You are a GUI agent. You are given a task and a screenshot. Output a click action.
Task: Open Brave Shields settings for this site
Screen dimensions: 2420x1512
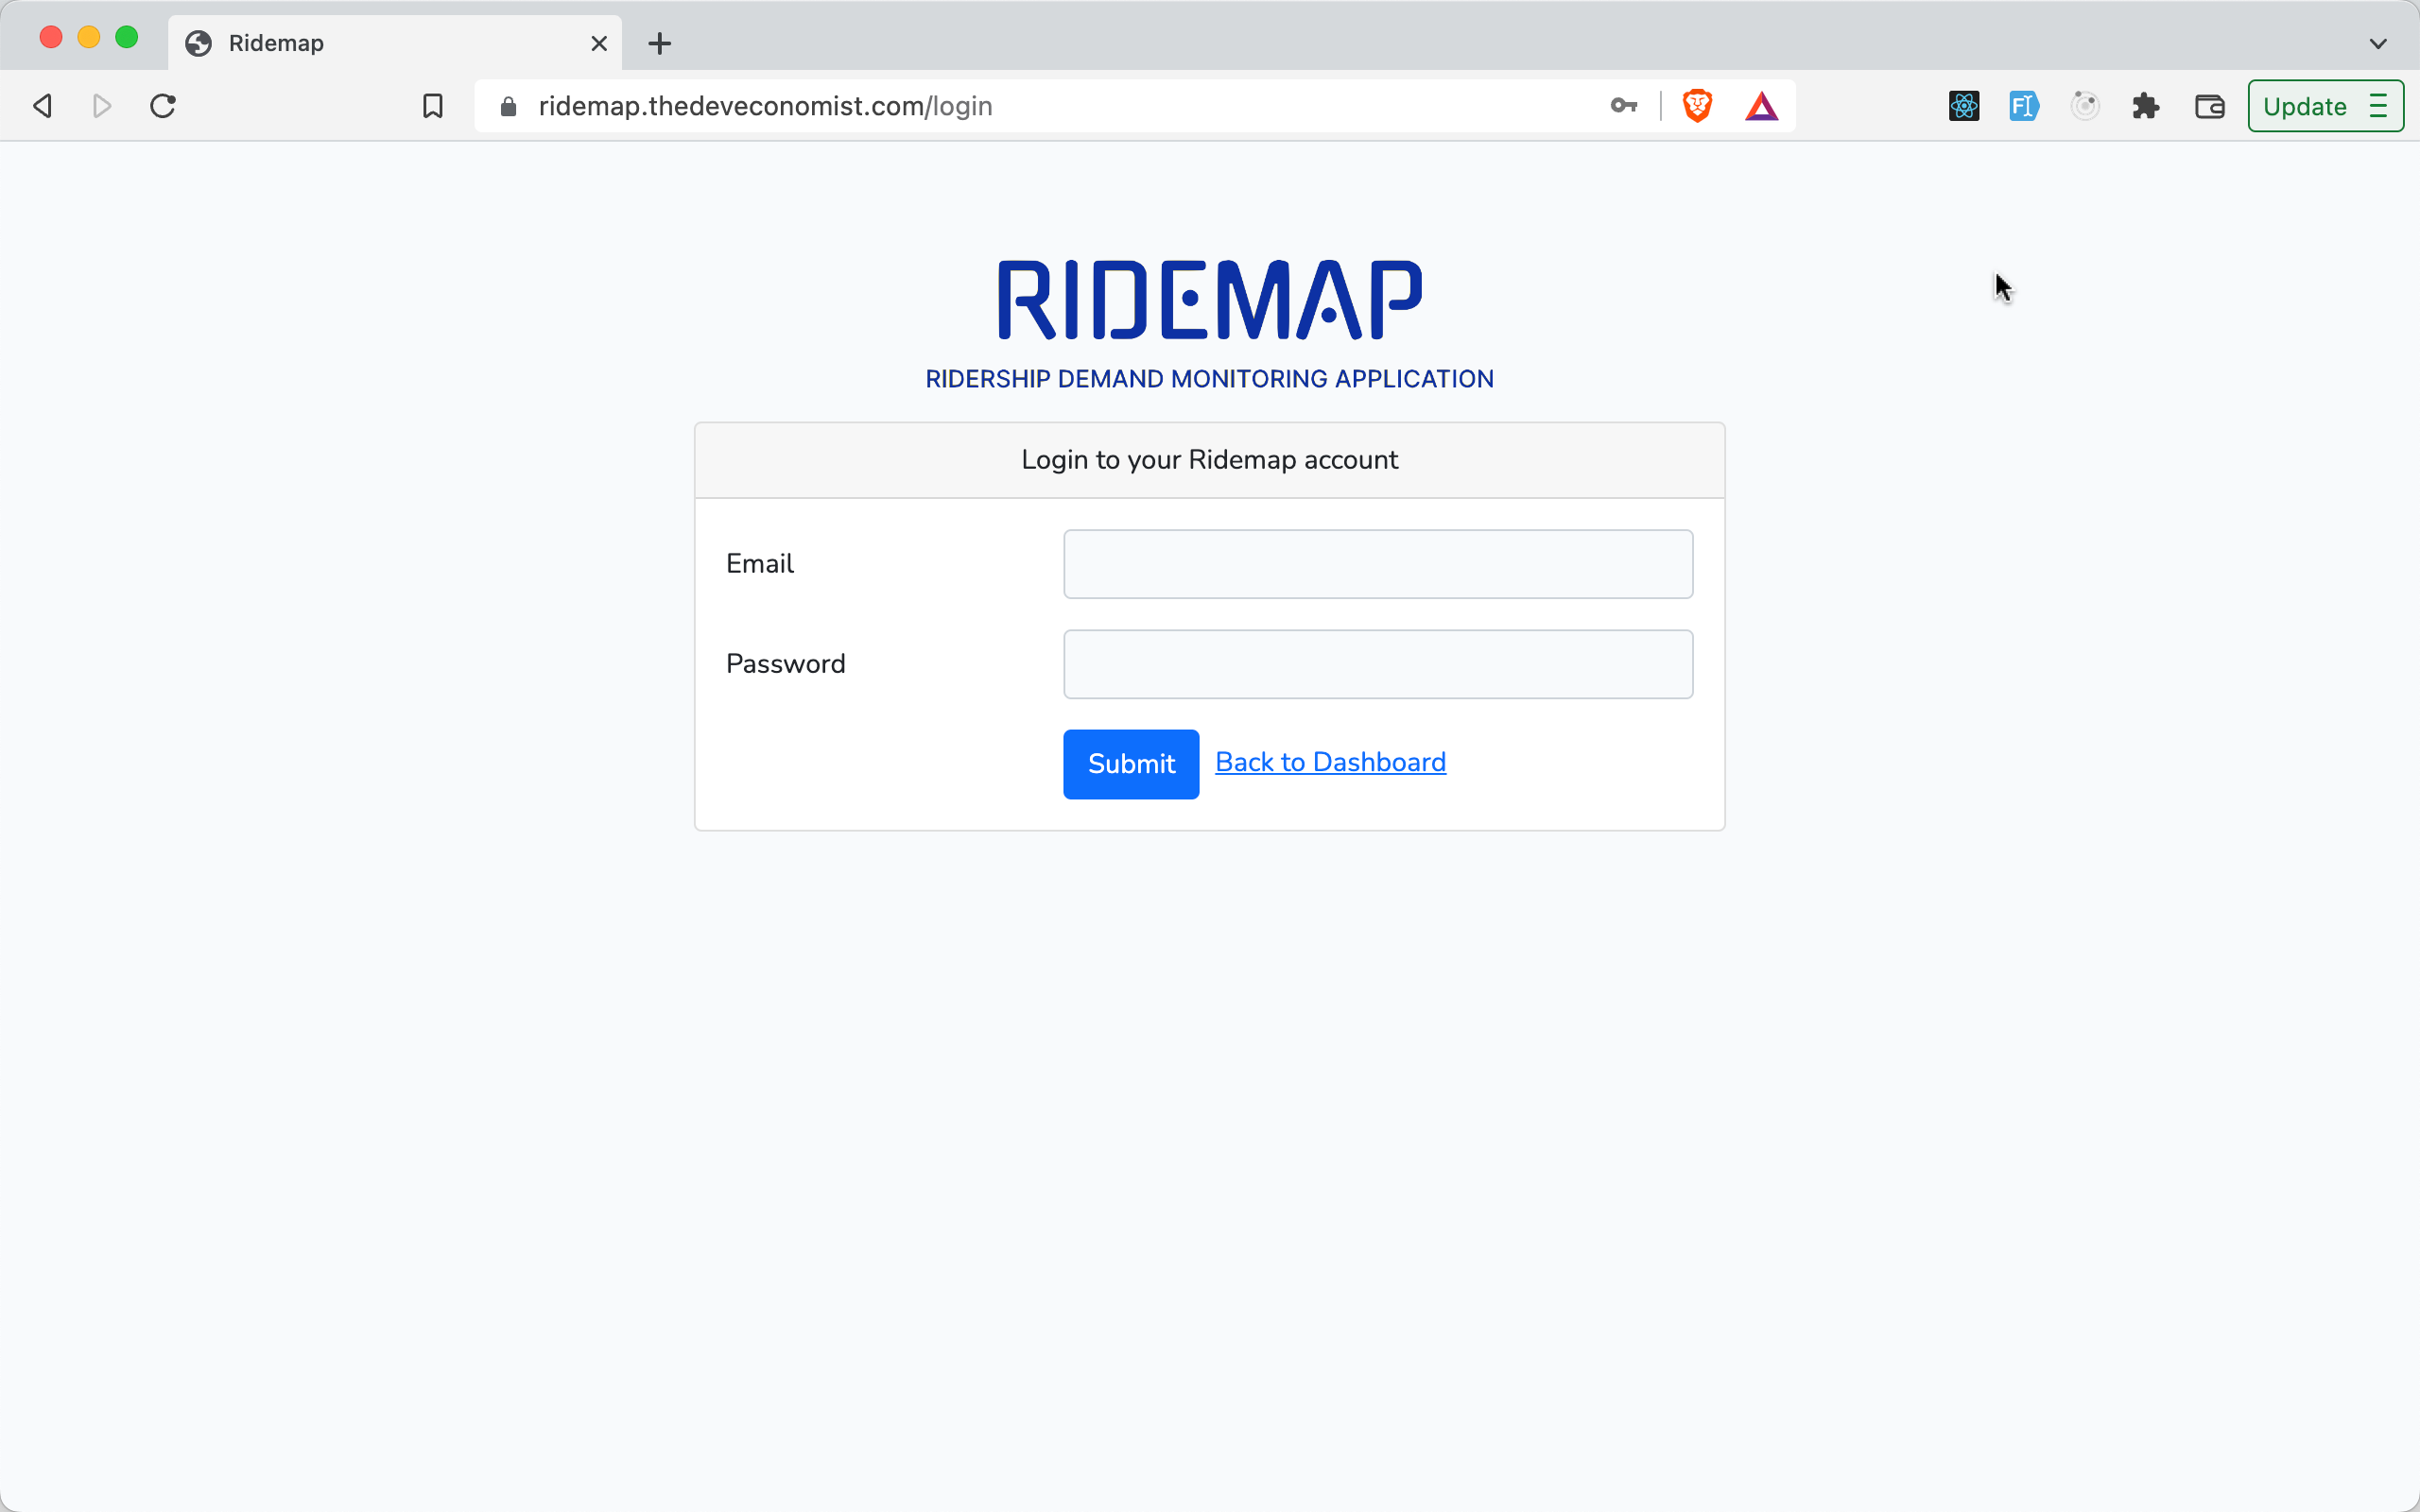point(1697,105)
